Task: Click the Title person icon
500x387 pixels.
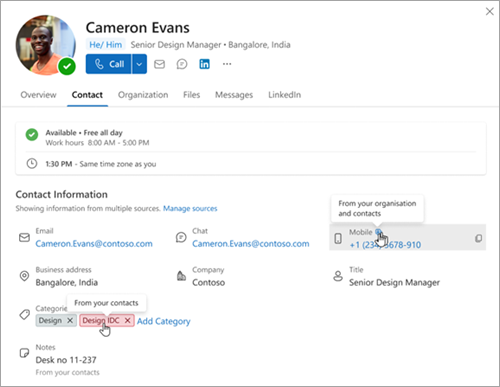Action: (338, 276)
